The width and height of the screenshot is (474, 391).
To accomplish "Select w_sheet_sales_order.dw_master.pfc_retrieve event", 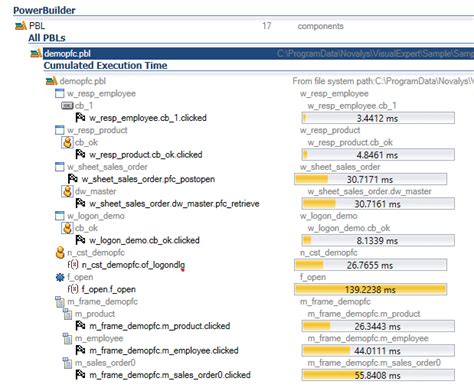I will [174, 203].
